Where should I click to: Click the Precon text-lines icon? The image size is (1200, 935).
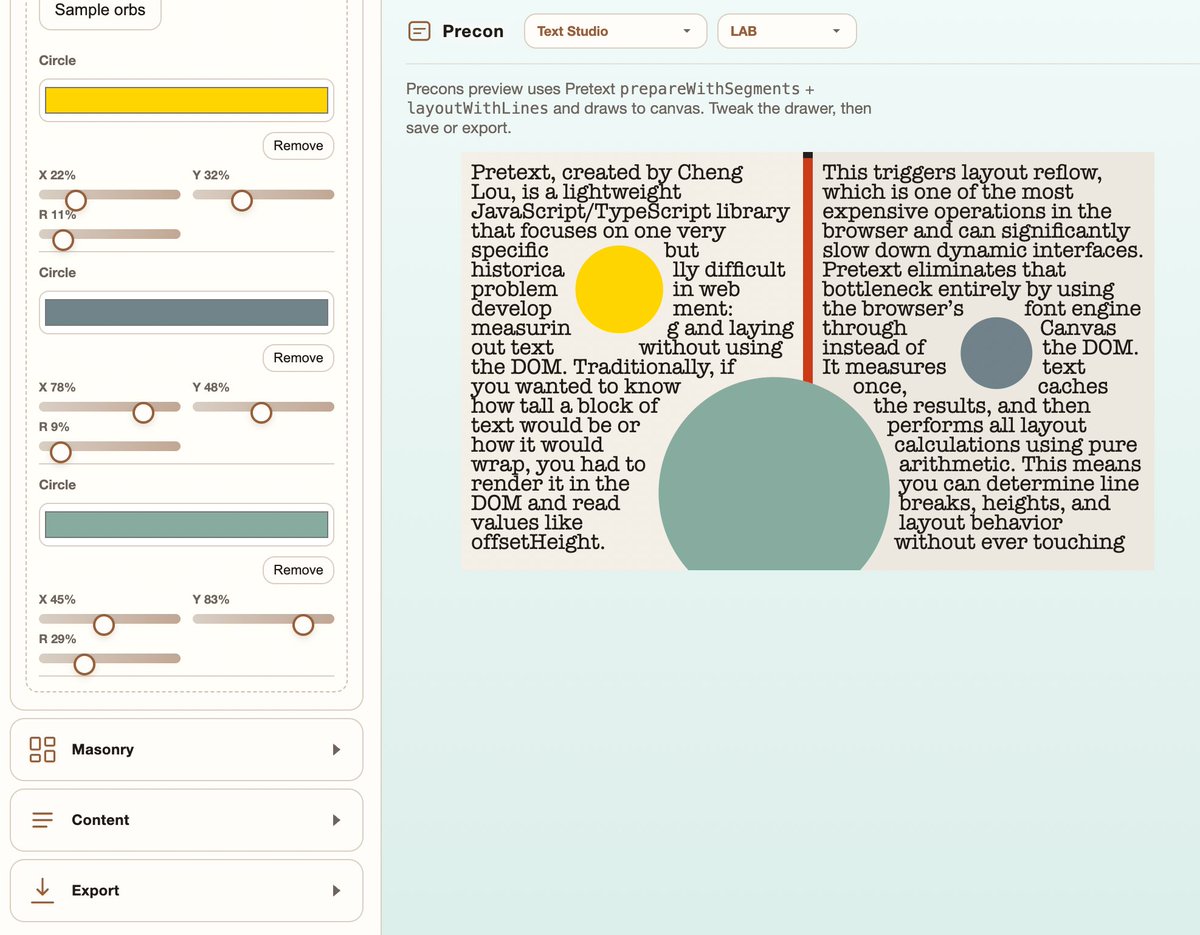pyautogui.click(x=419, y=31)
